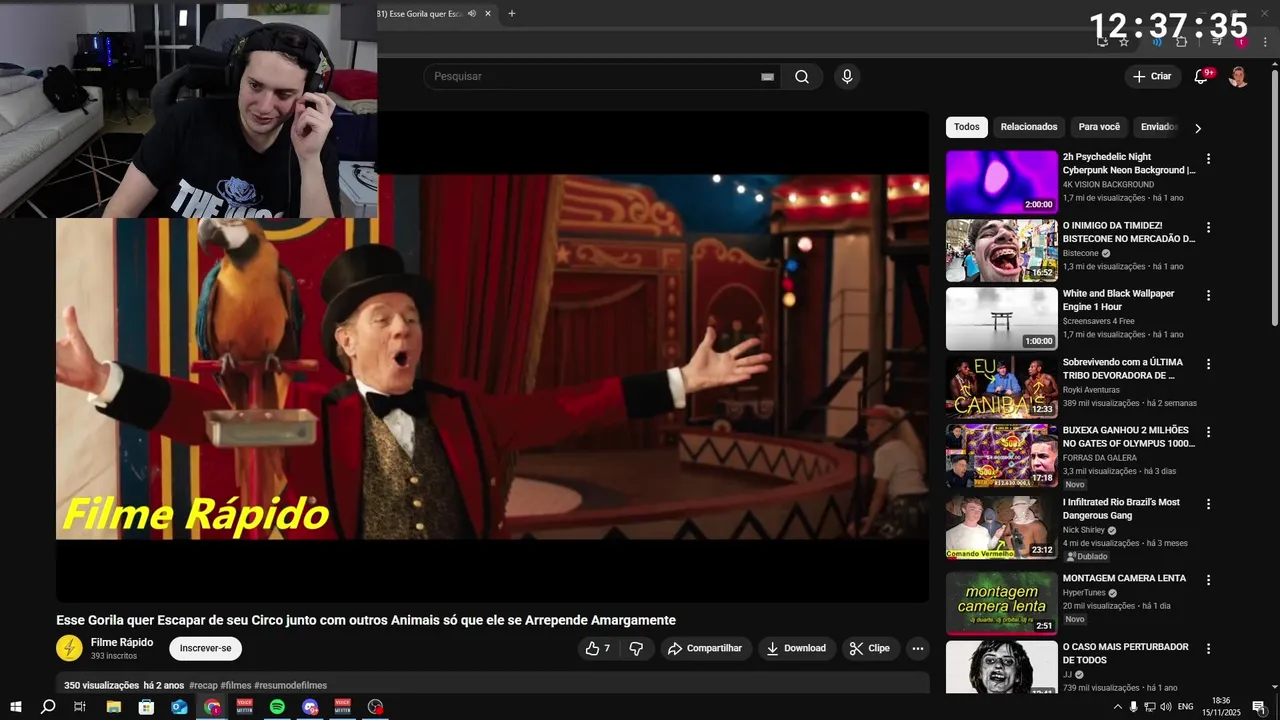Open the account avatar menu
This screenshot has height=720, width=1280.
[1238, 77]
